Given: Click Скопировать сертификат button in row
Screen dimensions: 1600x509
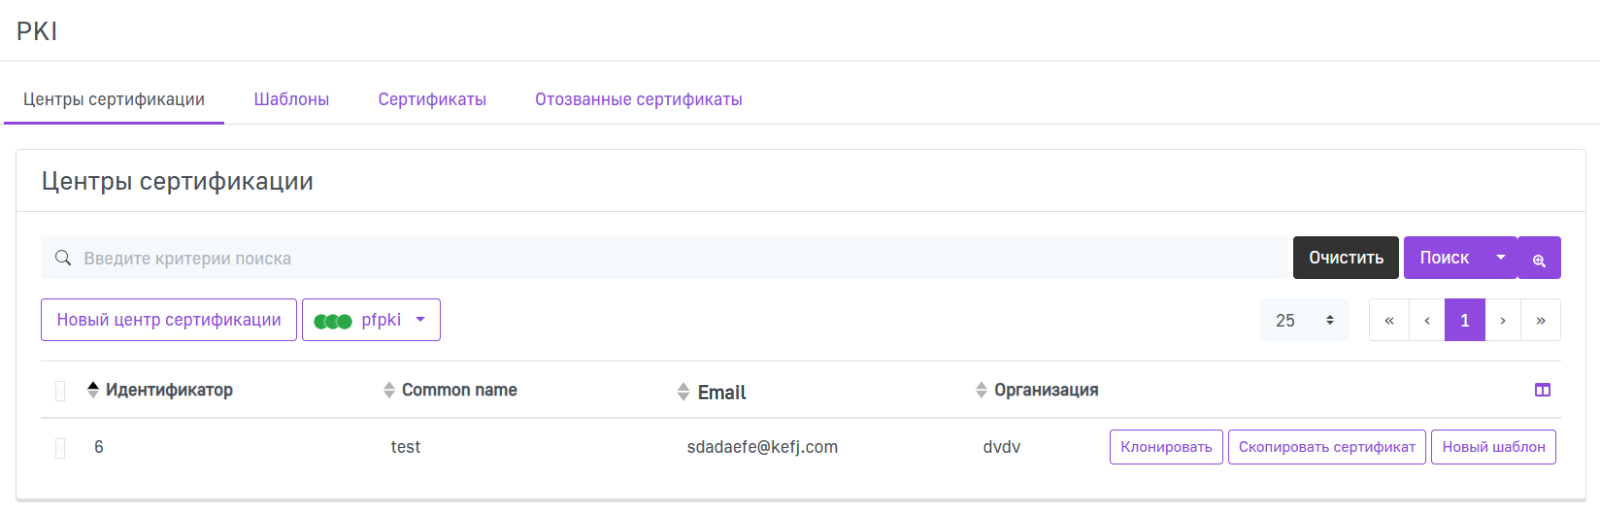Looking at the screenshot, I should [1326, 447].
